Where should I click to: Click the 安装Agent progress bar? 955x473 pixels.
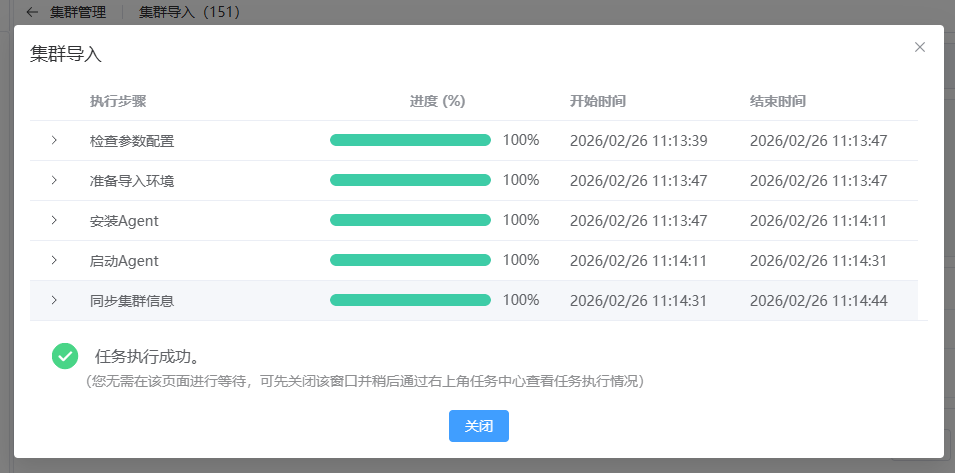(410, 220)
